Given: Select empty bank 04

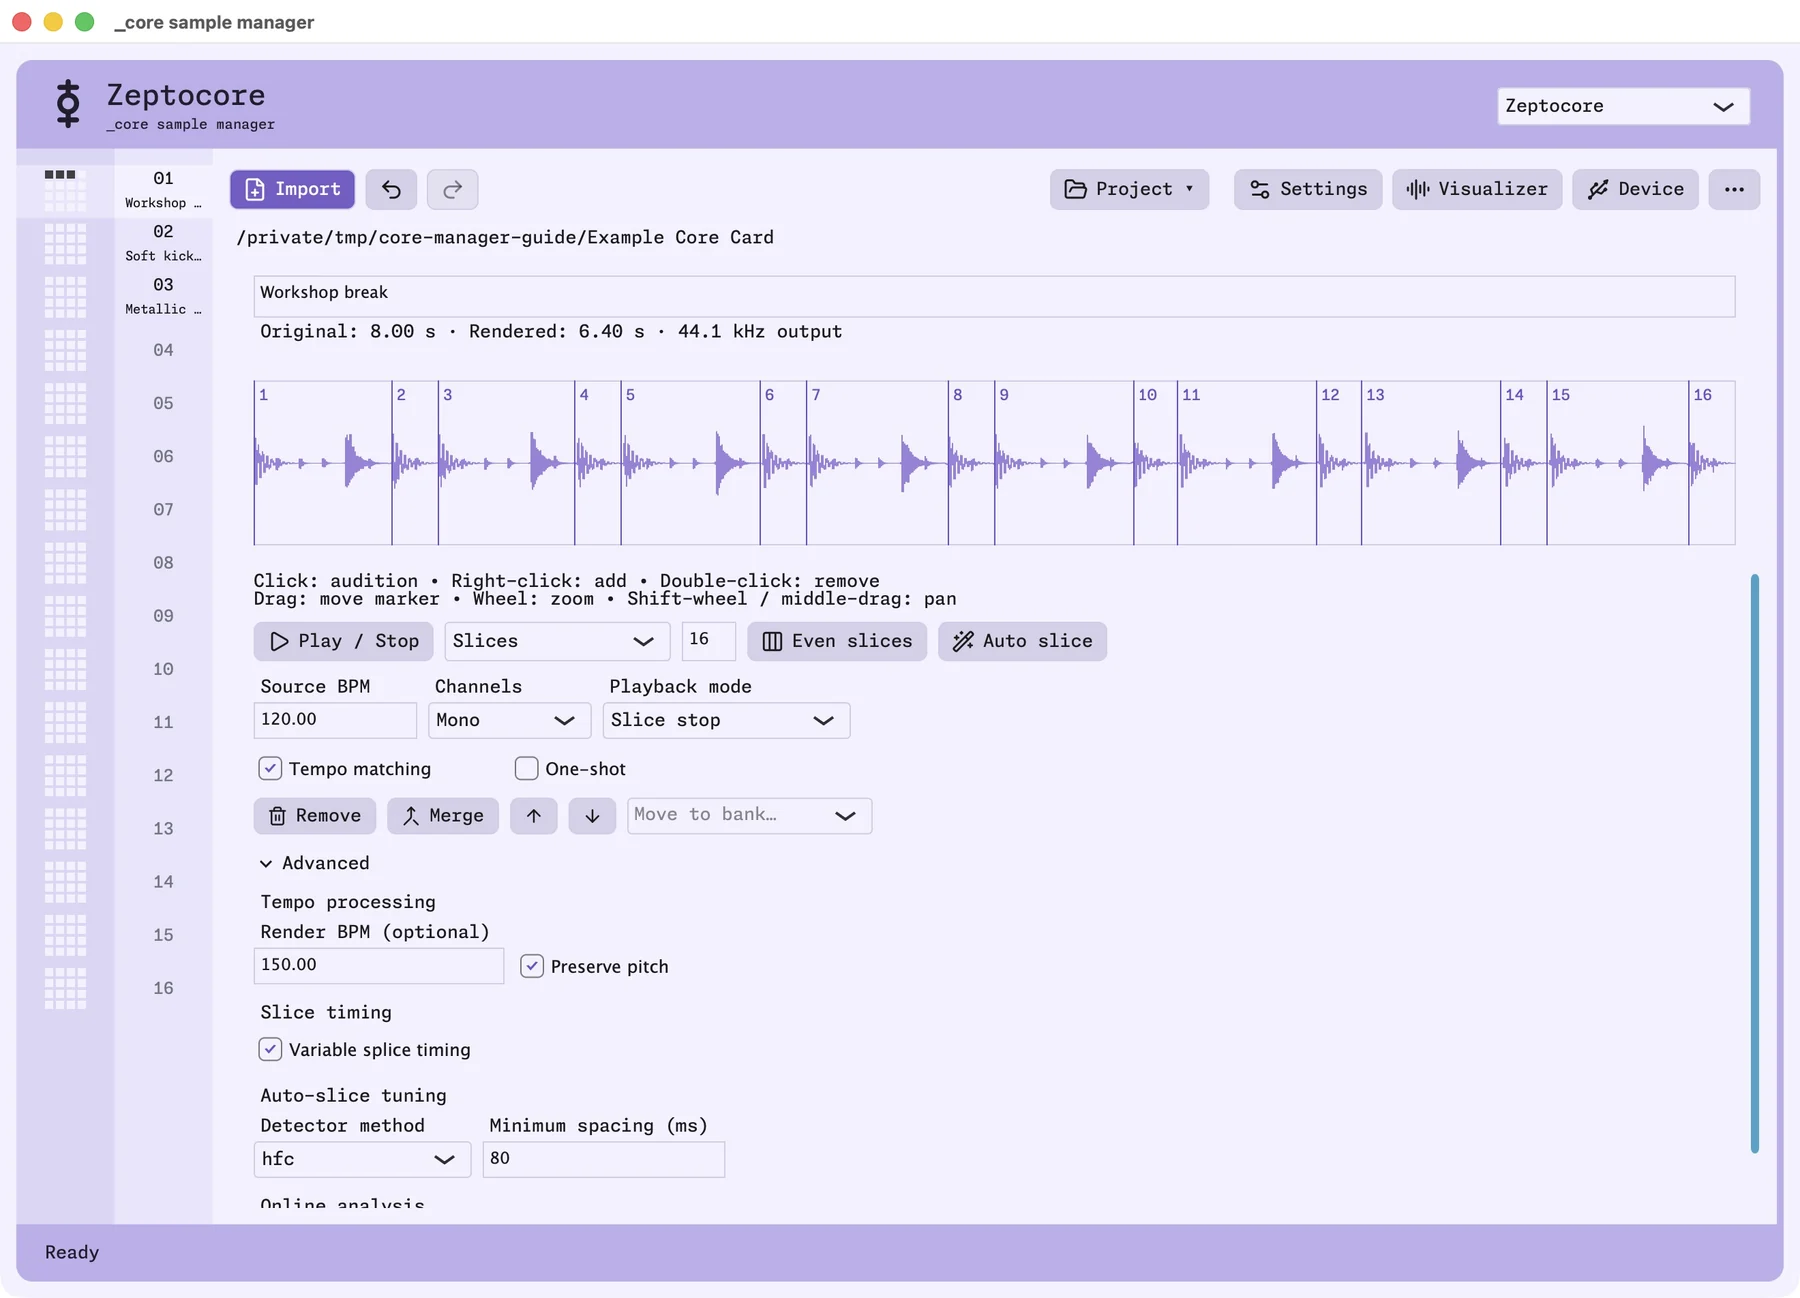Looking at the screenshot, I should click(x=163, y=350).
